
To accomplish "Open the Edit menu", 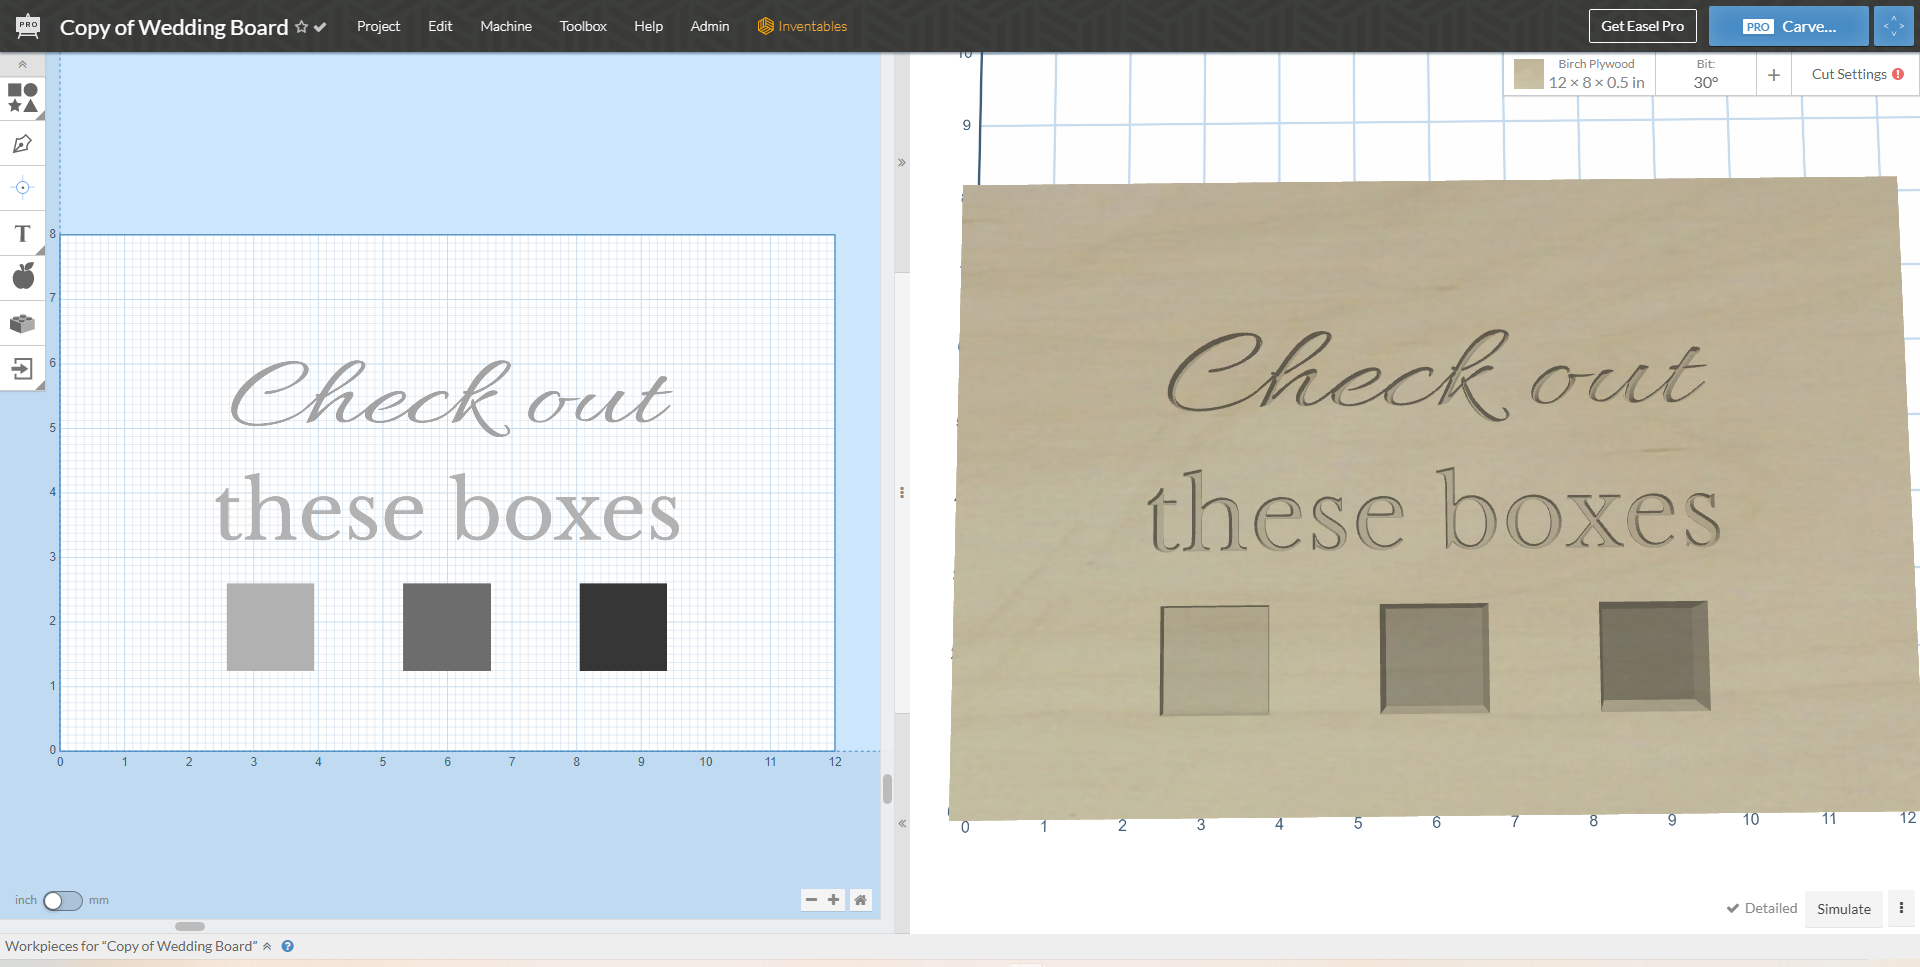I will coord(440,26).
